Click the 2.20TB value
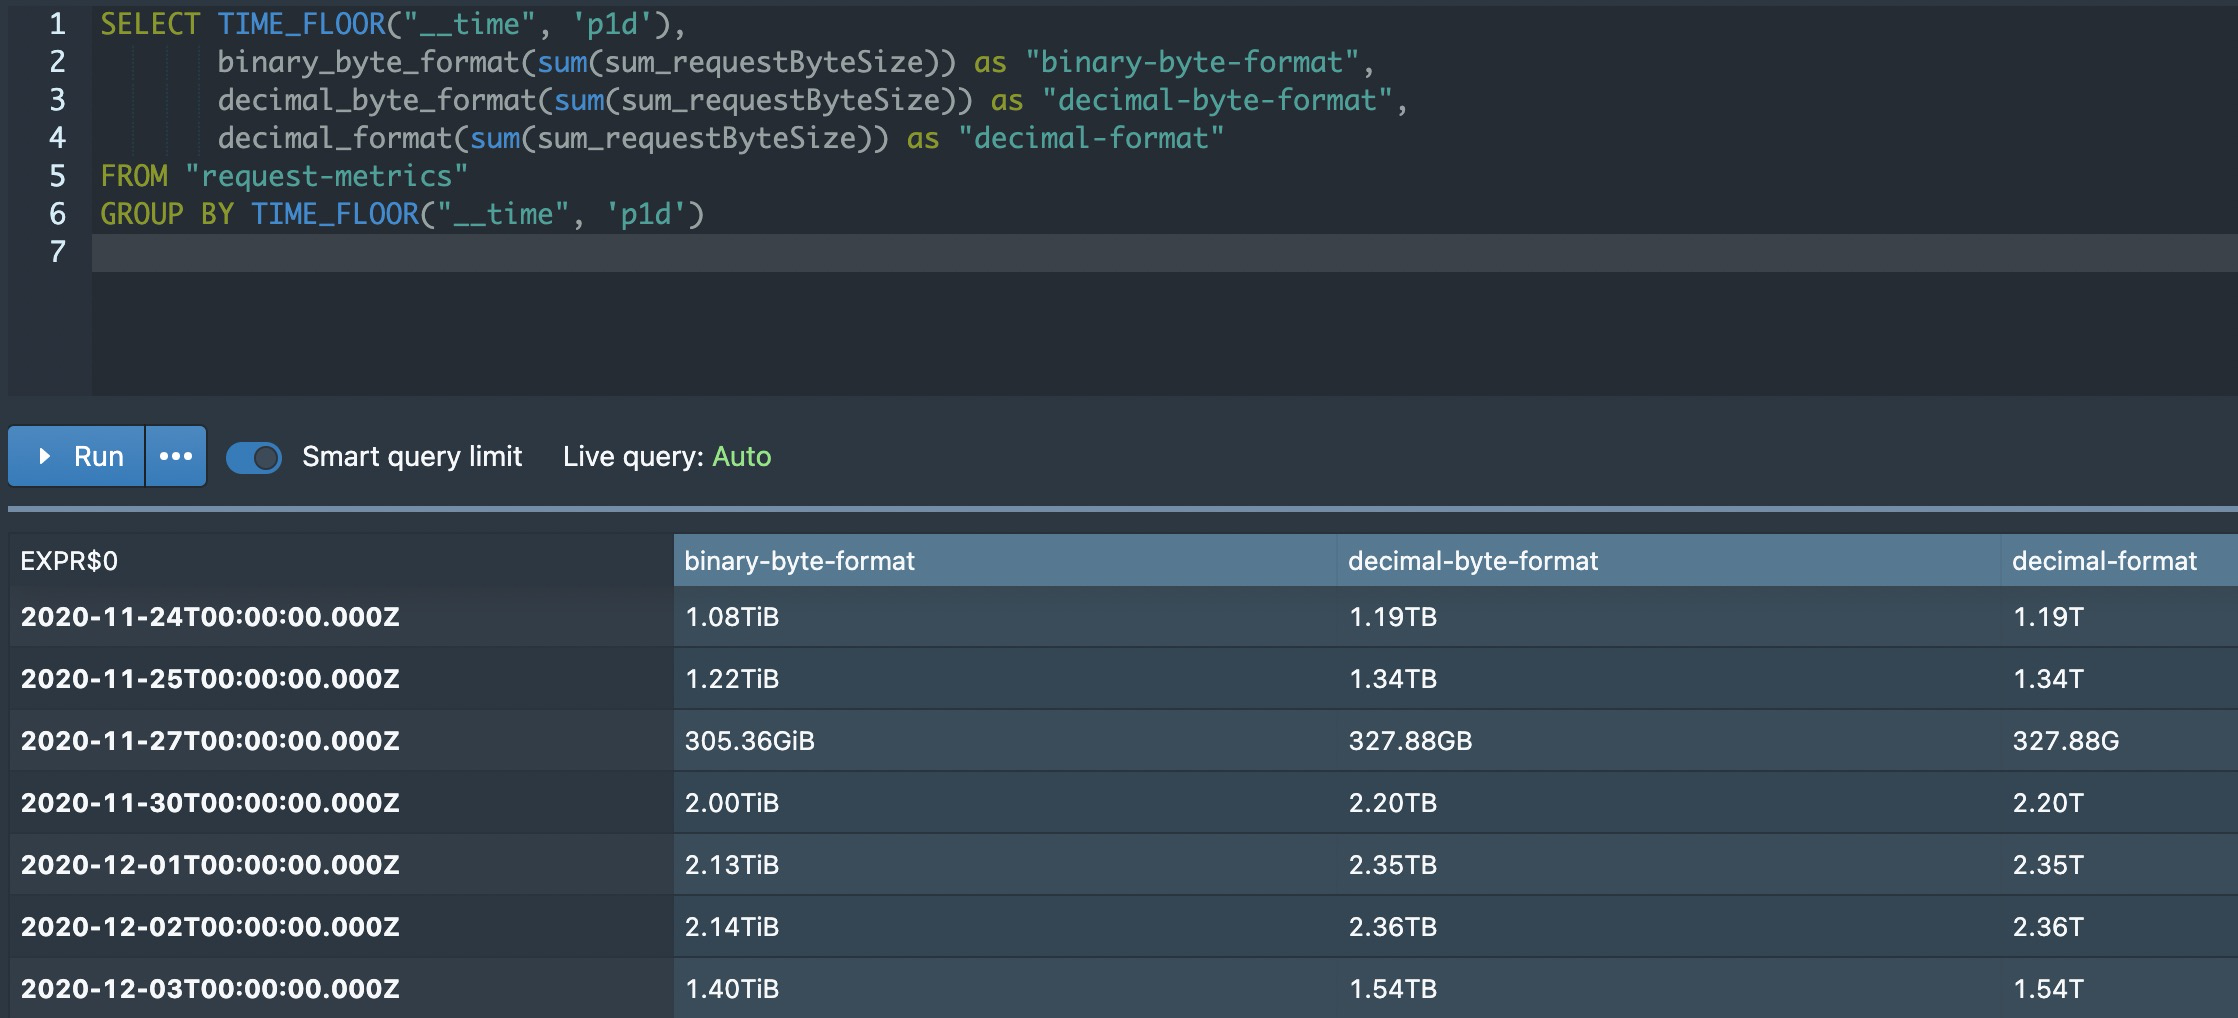Image resolution: width=2238 pixels, height=1018 pixels. pyautogui.click(x=1393, y=803)
